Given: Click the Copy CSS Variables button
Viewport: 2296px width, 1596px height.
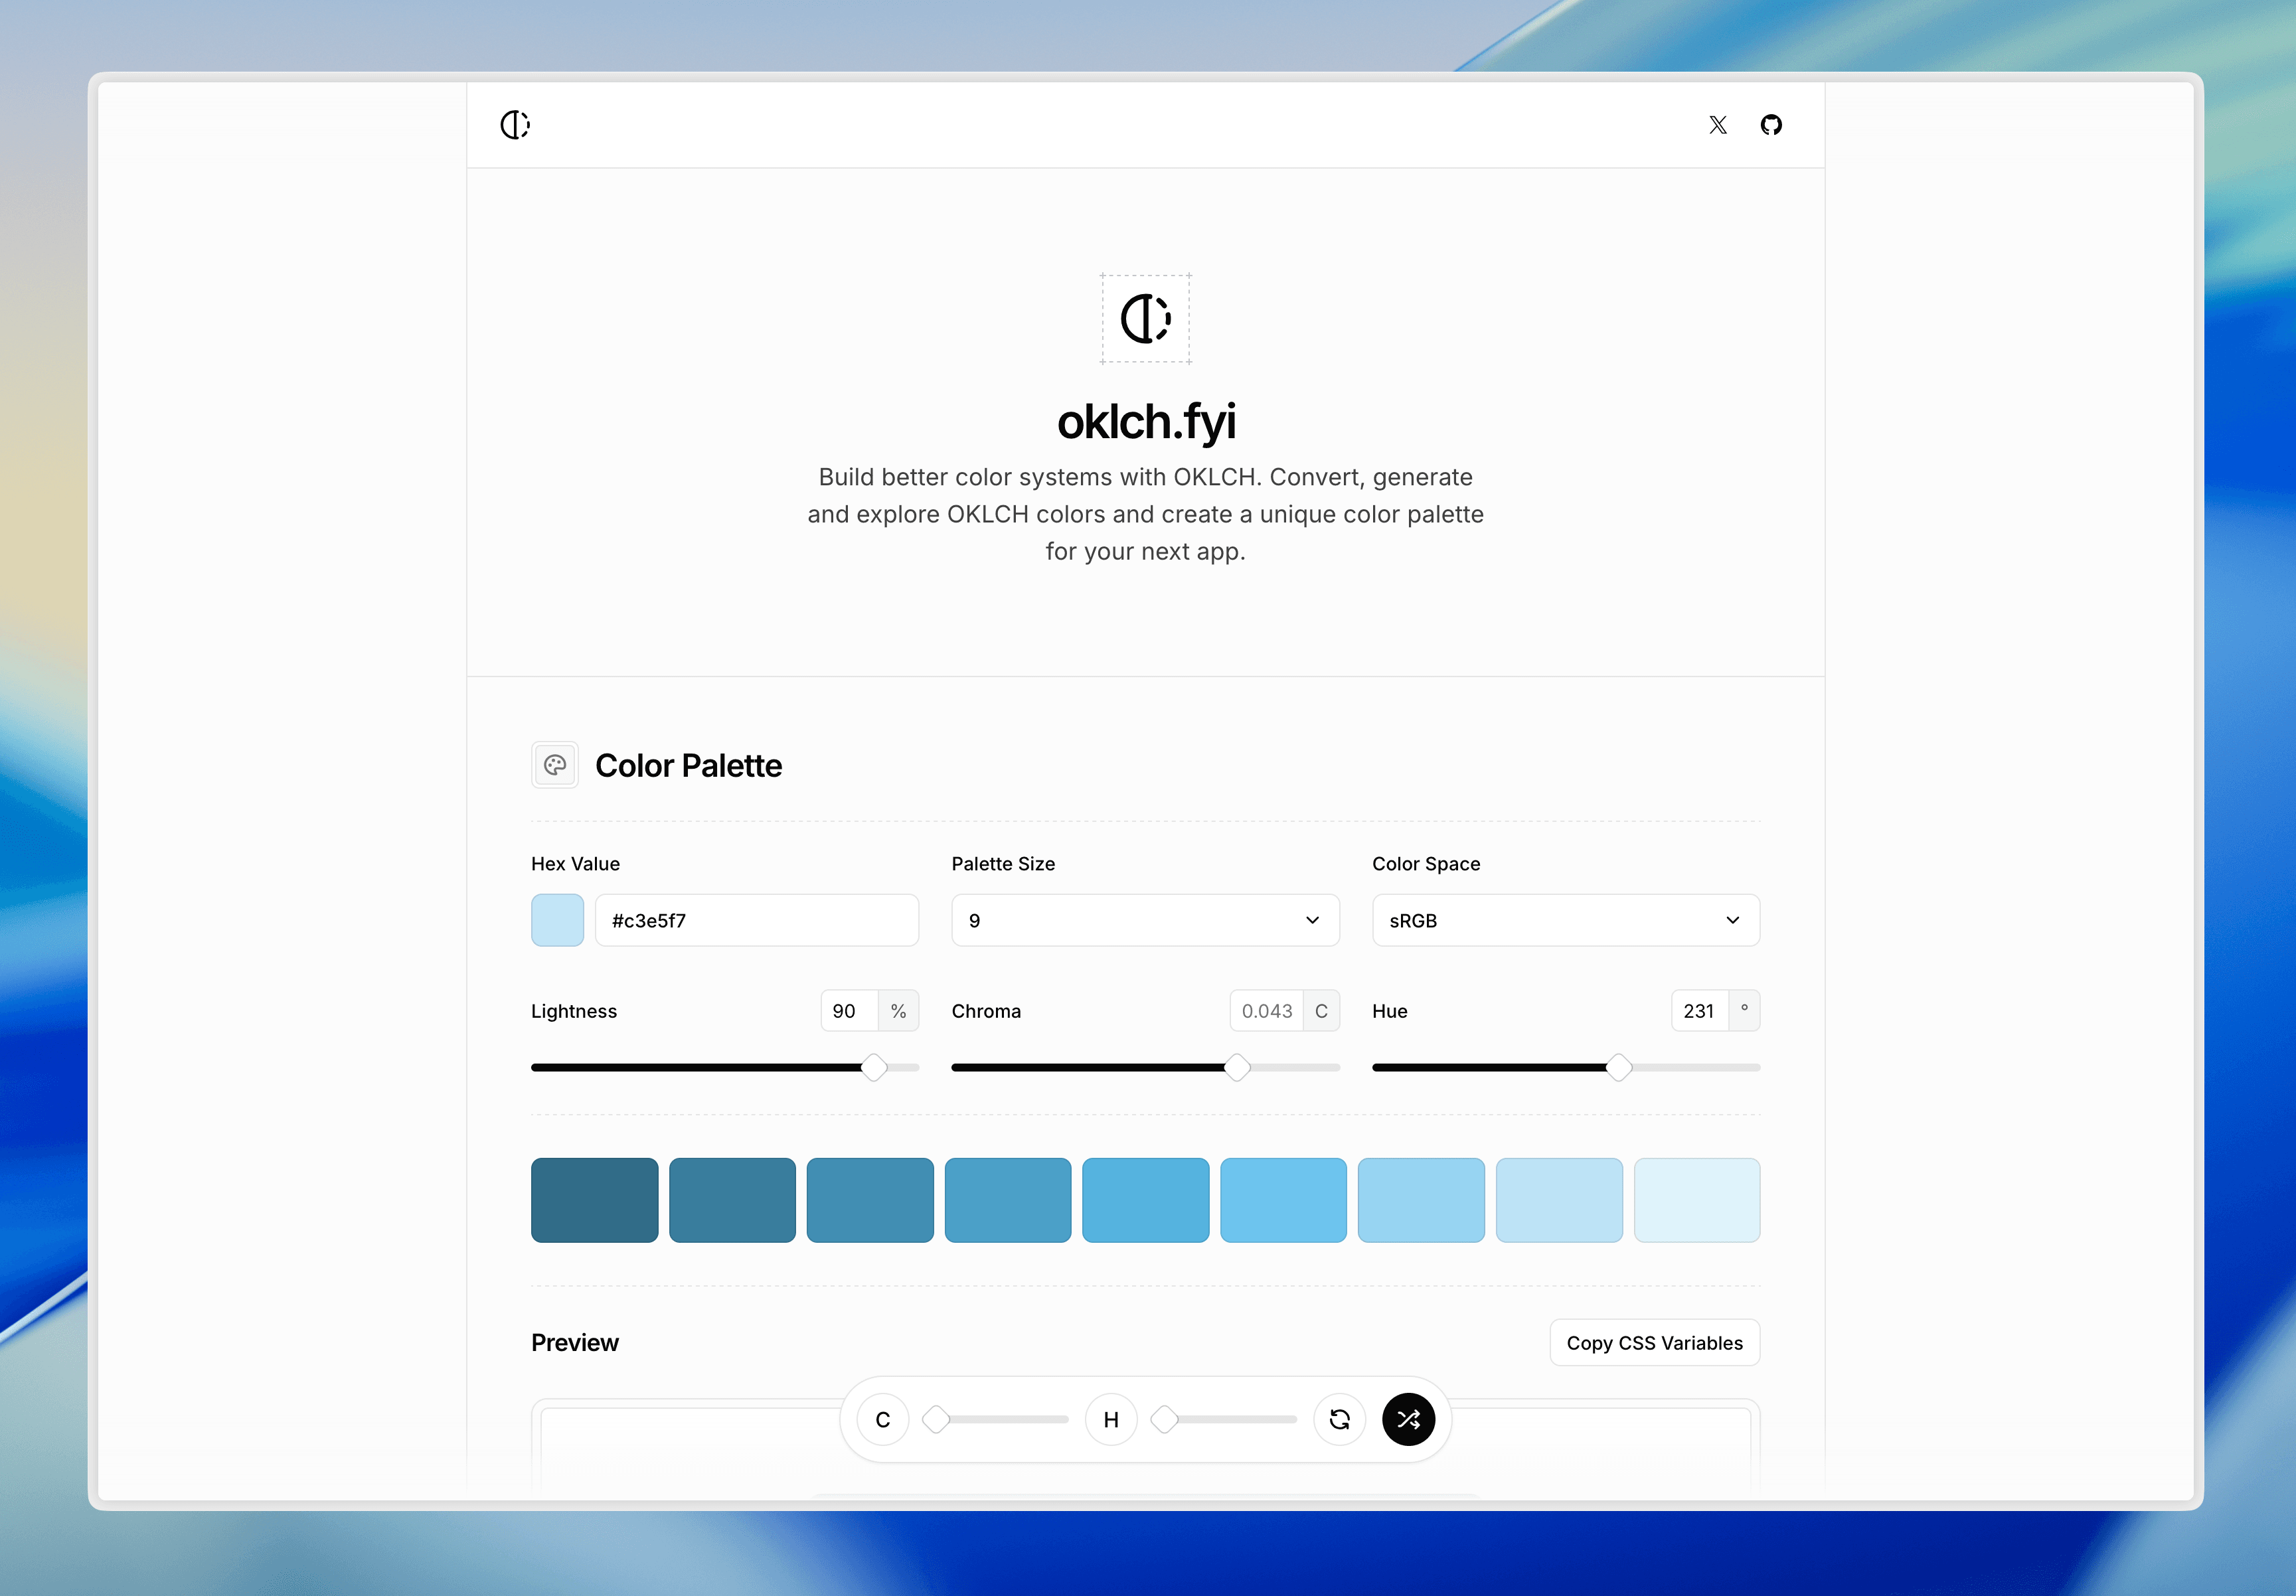Looking at the screenshot, I should point(1655,1343).
